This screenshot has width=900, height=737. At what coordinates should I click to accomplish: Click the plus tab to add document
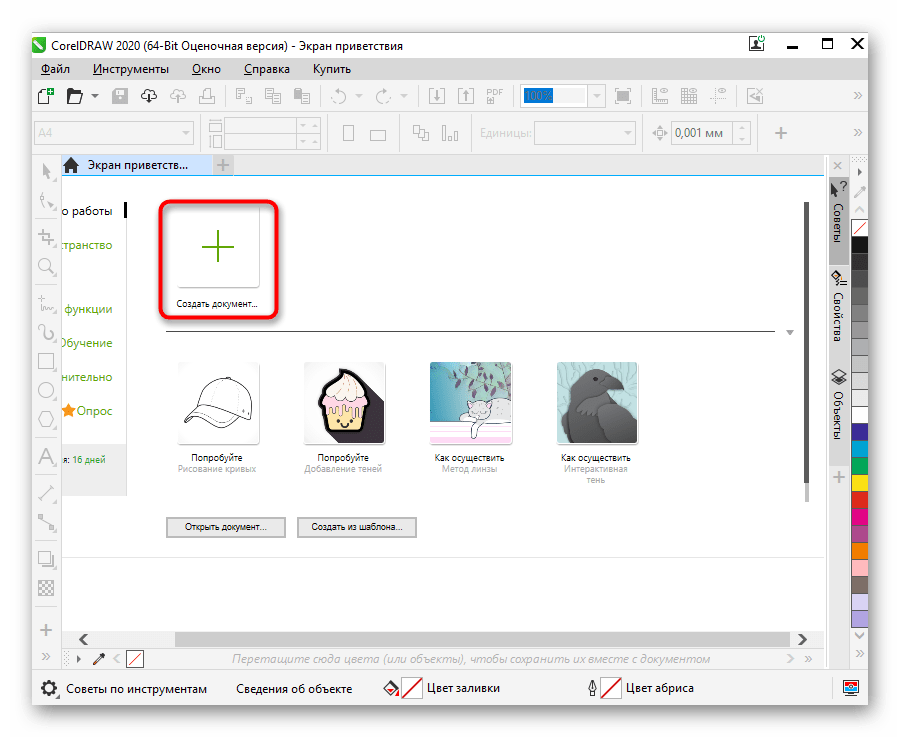click(x=223, y=165)
